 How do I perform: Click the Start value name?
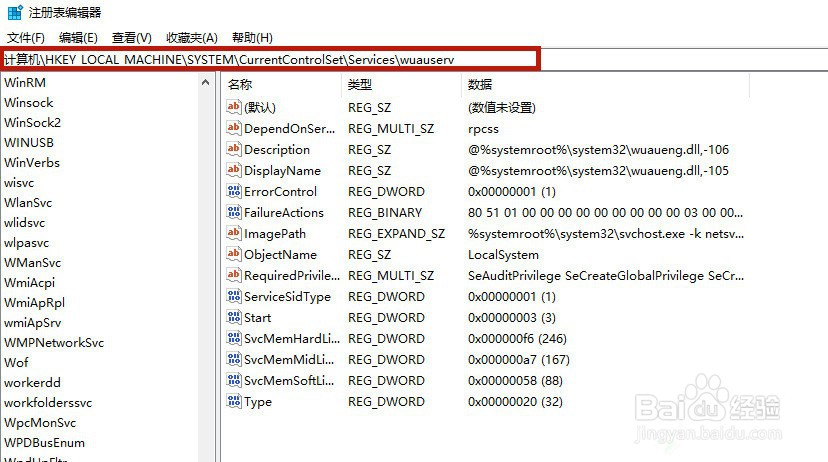tap(258, 318)
